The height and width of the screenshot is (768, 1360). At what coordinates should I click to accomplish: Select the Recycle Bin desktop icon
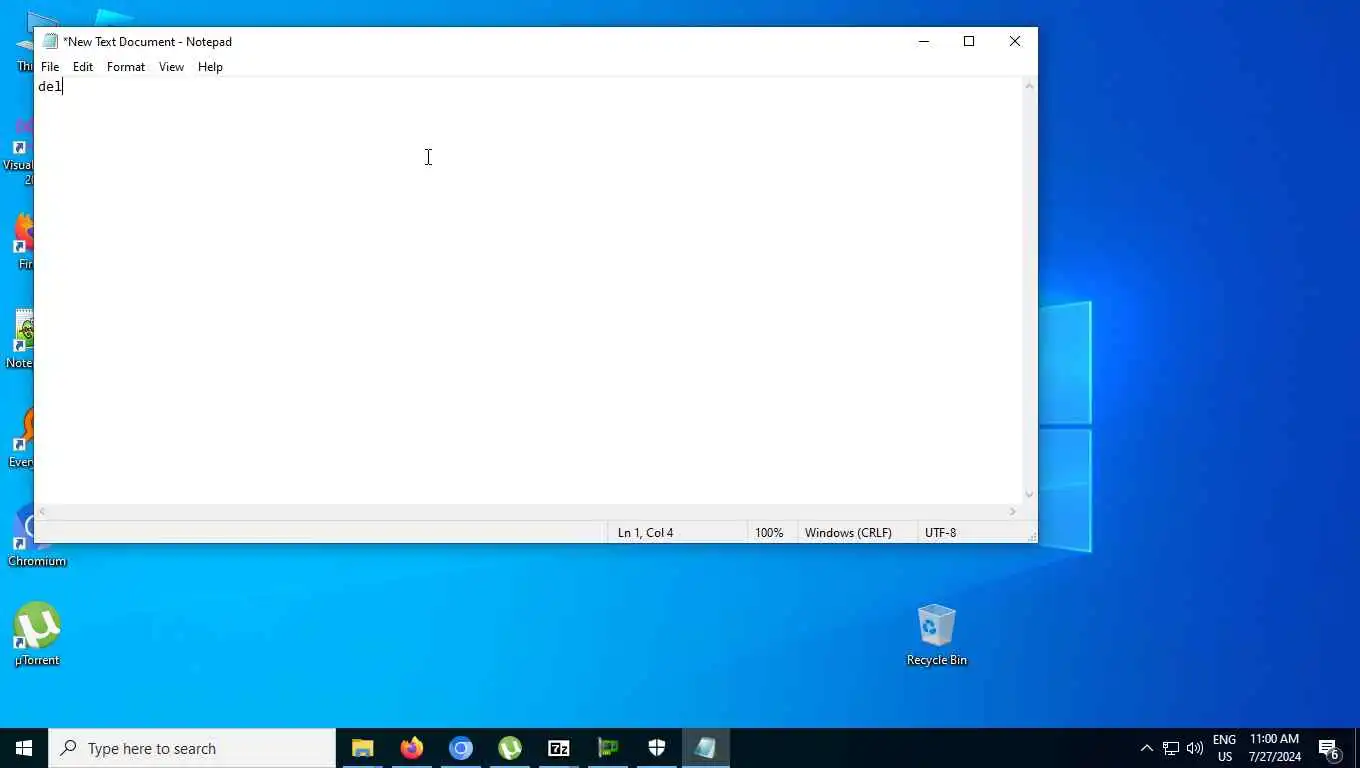point(936,634)
